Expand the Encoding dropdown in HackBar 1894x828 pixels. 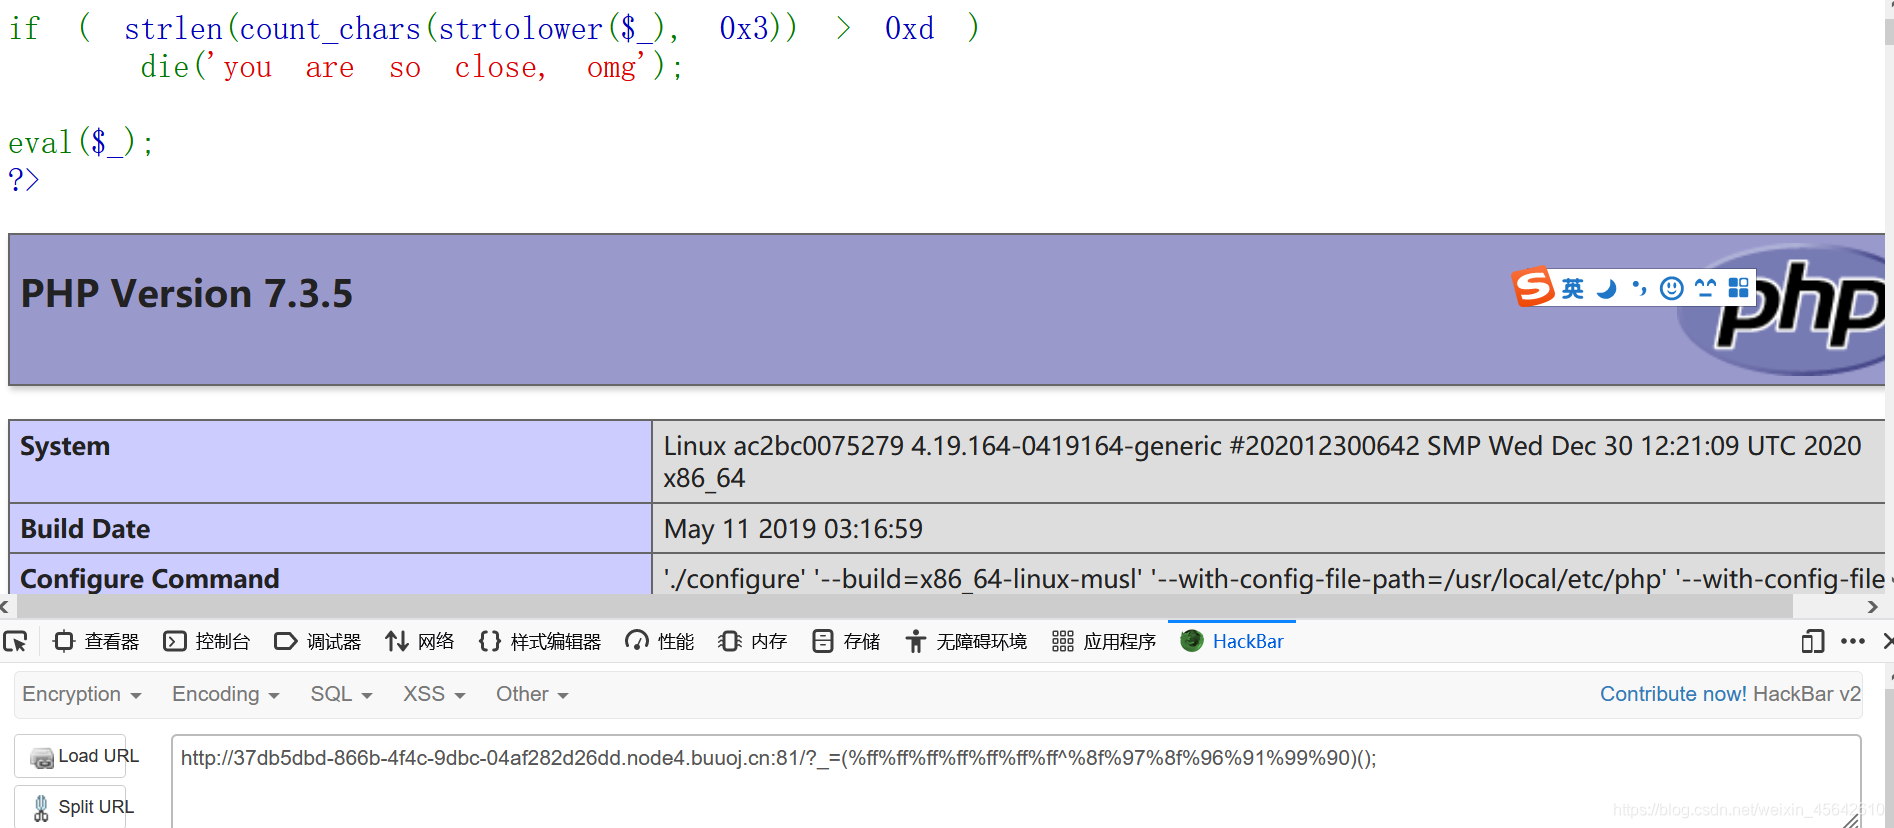(225, 694)
